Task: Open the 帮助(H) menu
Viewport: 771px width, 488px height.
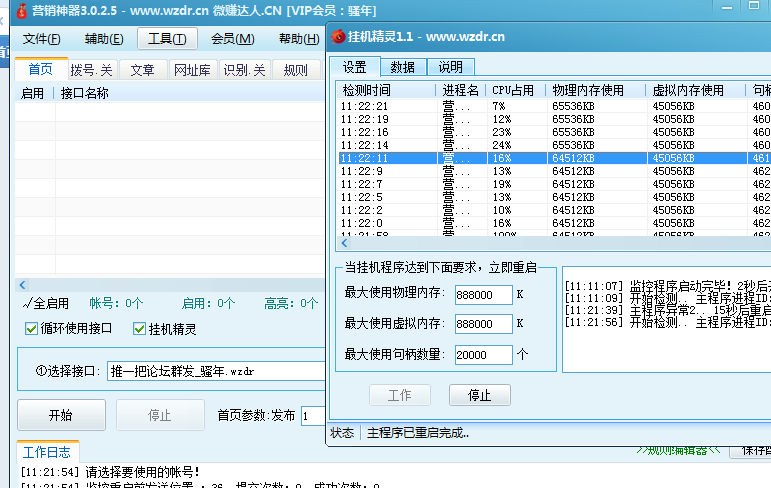Action: (x=299, y=39)
